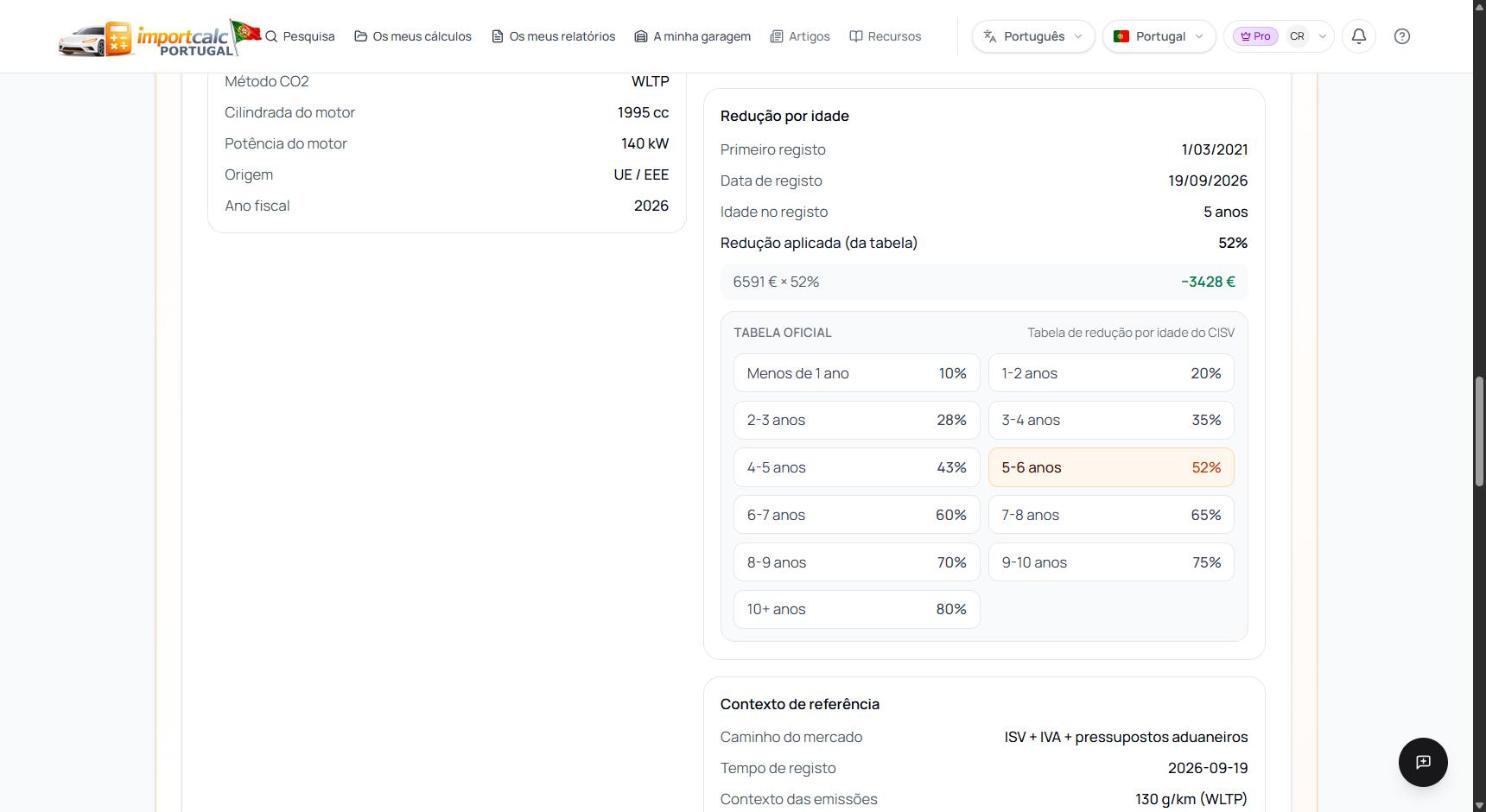Open A minha garagem
Viewport: 1486px width, 812px height.
coord(692,36)
